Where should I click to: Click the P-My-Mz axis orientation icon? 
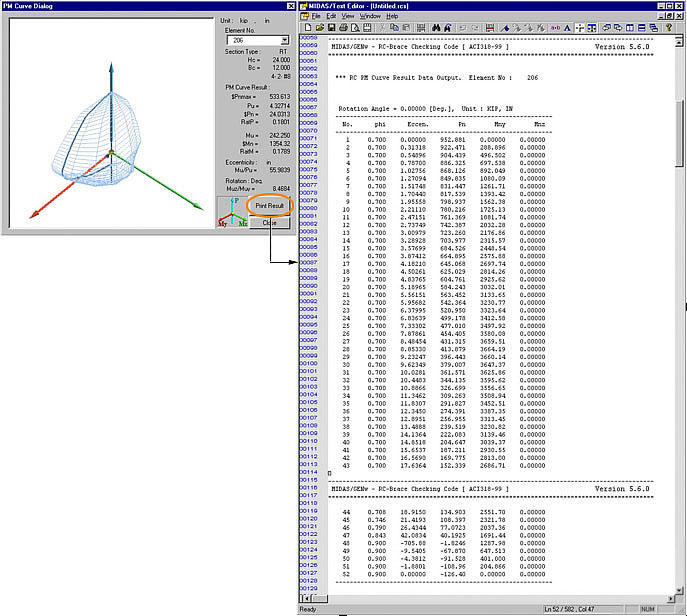click(x=233, y=212)
